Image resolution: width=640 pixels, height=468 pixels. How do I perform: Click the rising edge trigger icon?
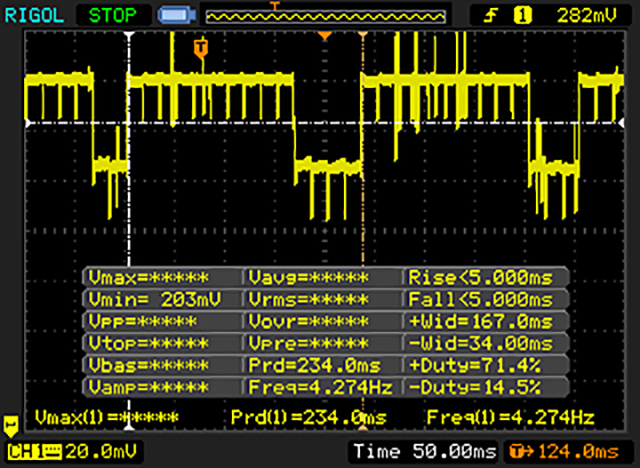click(x=491, y=16)
